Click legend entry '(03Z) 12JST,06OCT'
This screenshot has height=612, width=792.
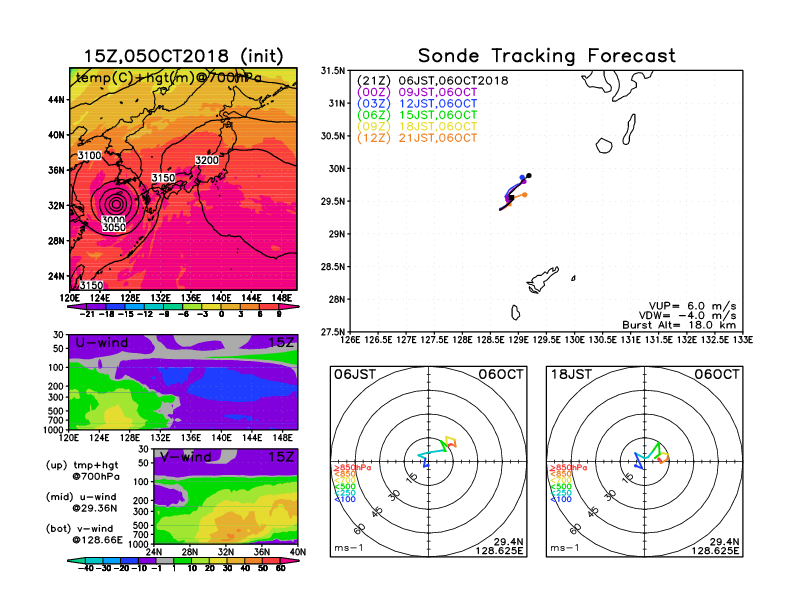click(417, 104)
